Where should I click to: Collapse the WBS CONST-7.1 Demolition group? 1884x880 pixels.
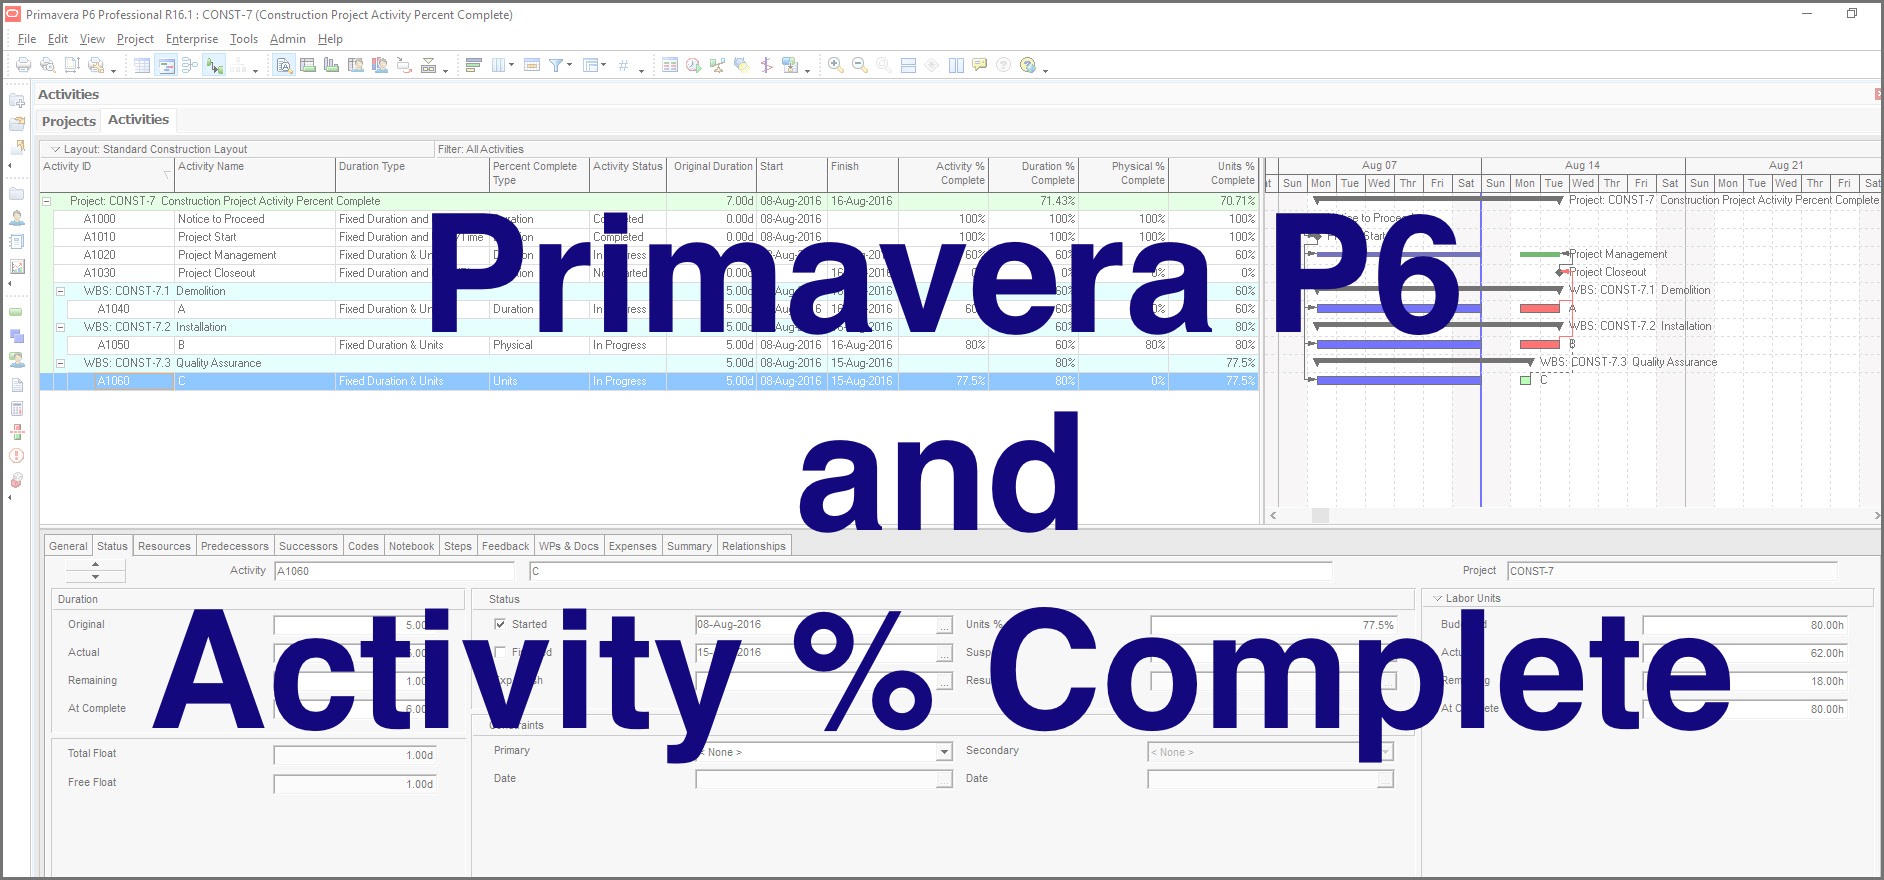coord(60,291)
